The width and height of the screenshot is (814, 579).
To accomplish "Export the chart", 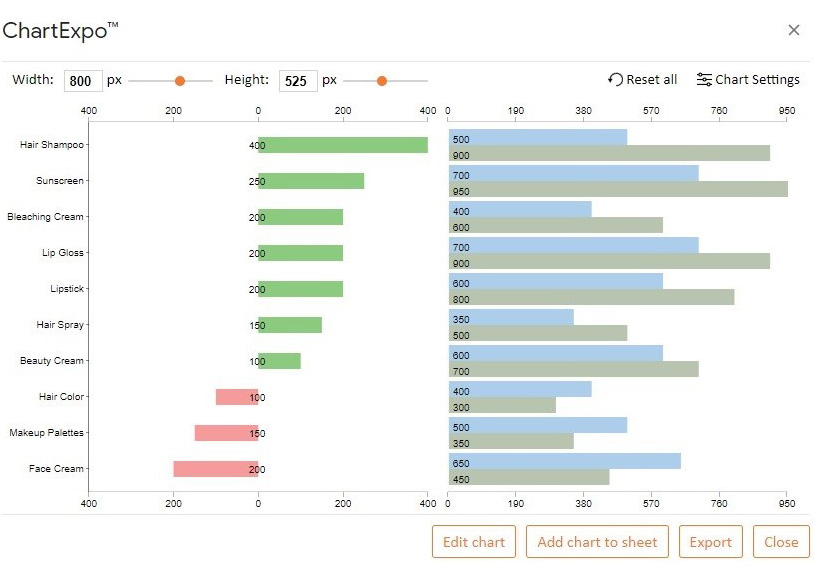I will coord(710,541).
